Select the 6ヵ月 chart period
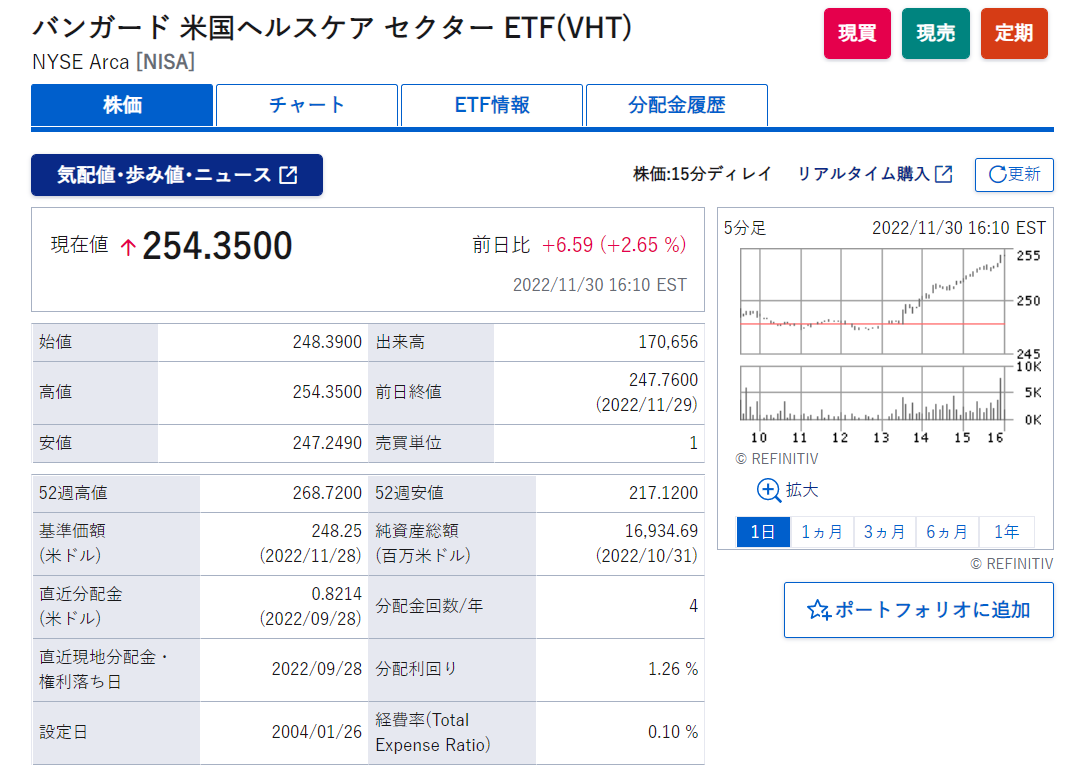The width and height of the screenshot is (1068, 774). (946, 531)
